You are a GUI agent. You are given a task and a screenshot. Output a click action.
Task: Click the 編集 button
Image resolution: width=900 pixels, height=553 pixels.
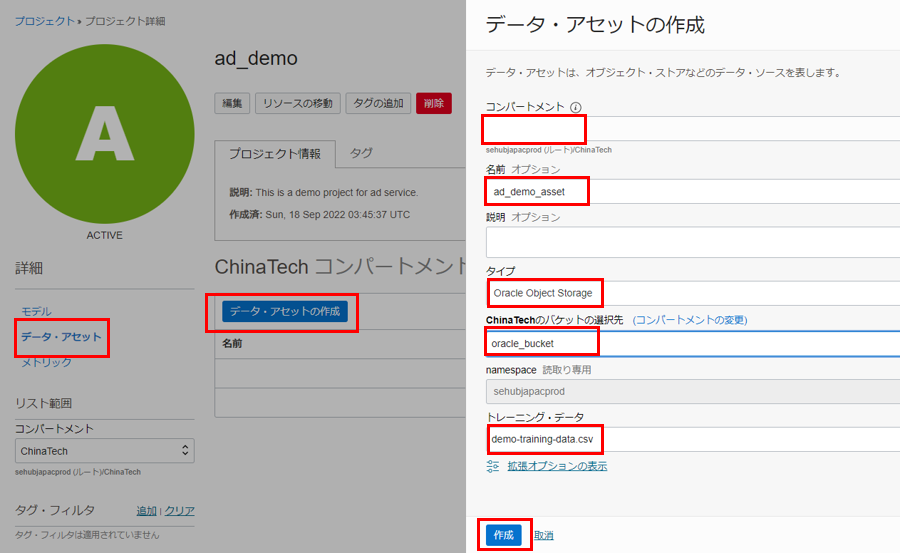tap(232, 103)
